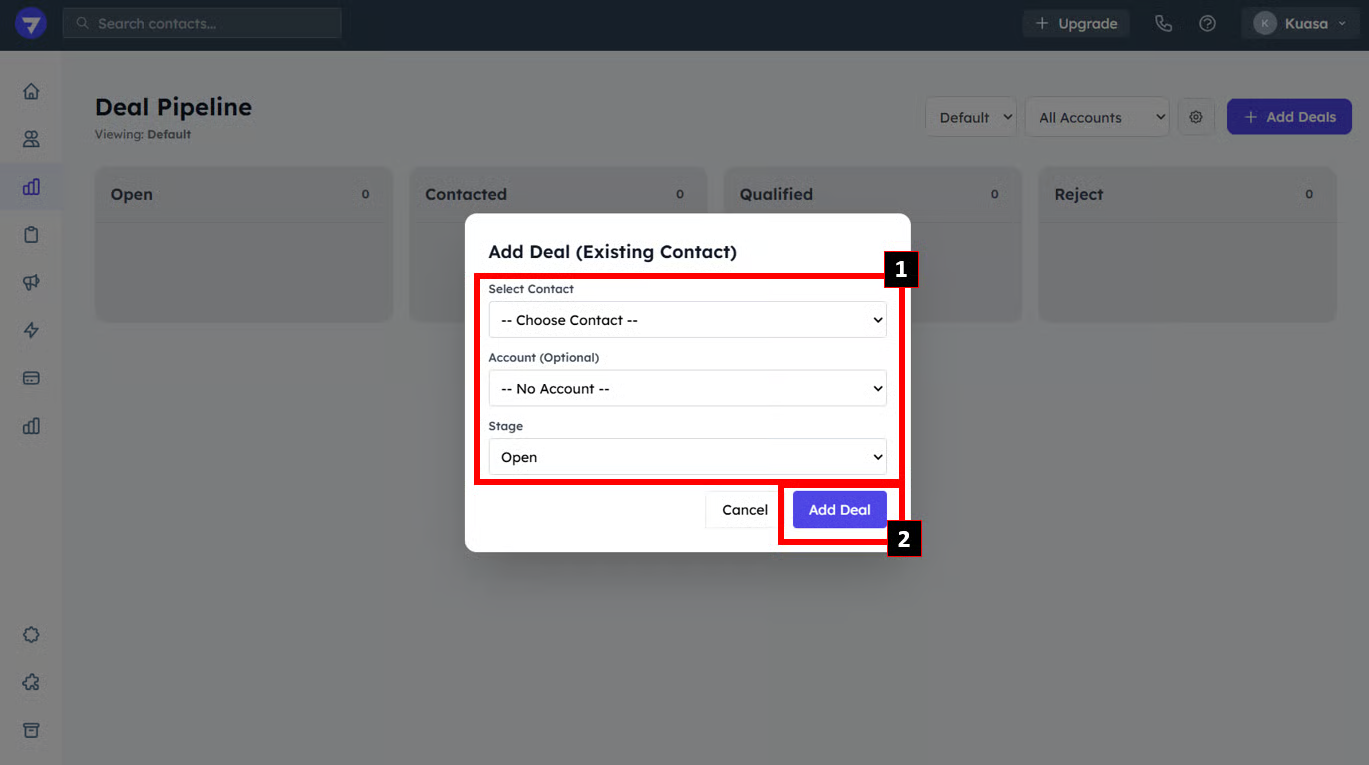Viewport: 1369px width, 765px height.
Task: Expand the Choose Contact dropdown
Action: 687,320
